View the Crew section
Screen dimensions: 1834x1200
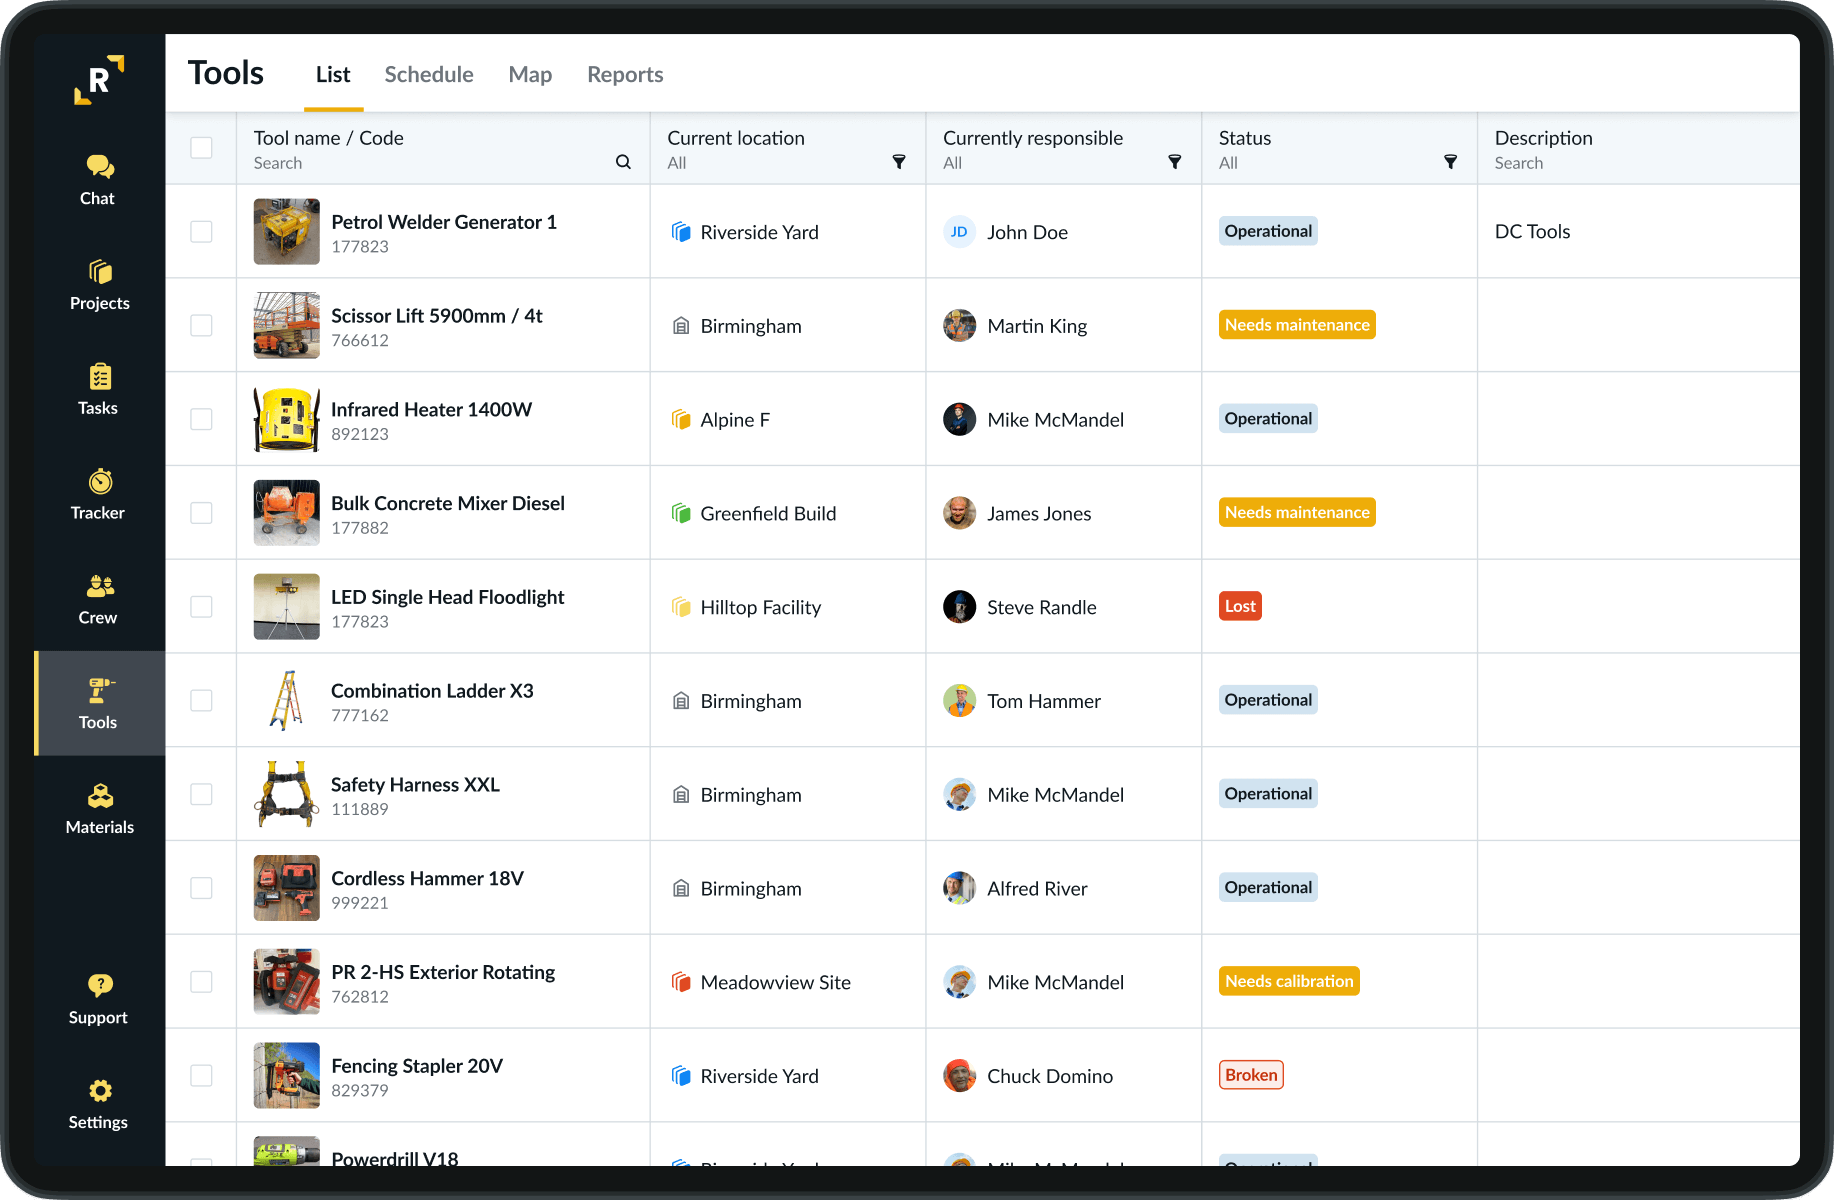click(x=97, y=599)
